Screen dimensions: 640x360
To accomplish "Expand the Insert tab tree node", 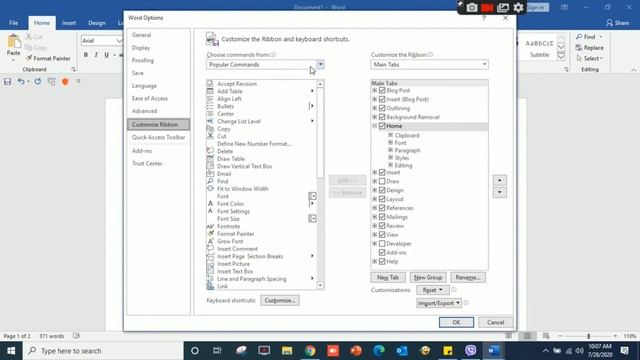I will pos(375,173).
